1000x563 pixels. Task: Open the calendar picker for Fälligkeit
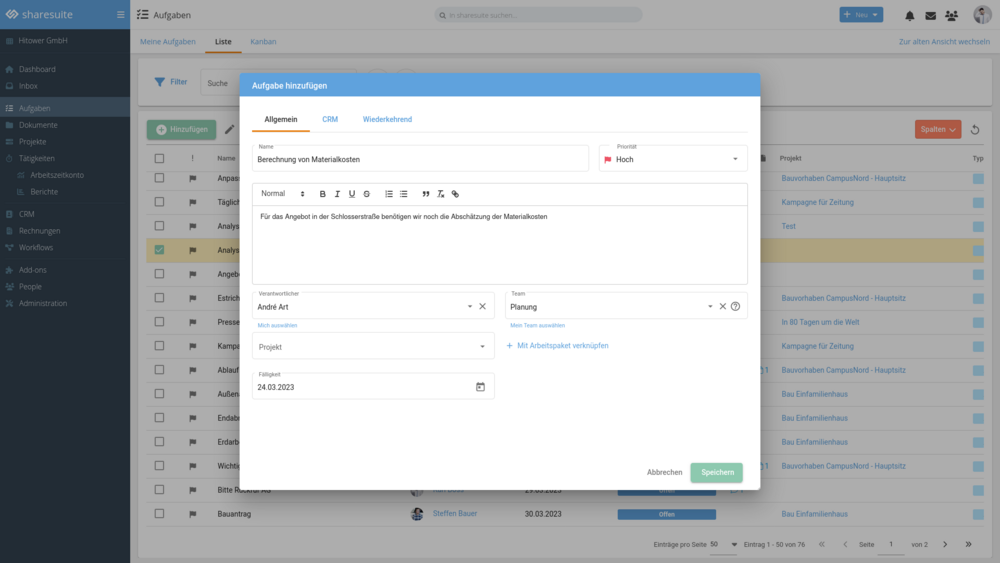(x=480, y=387)
